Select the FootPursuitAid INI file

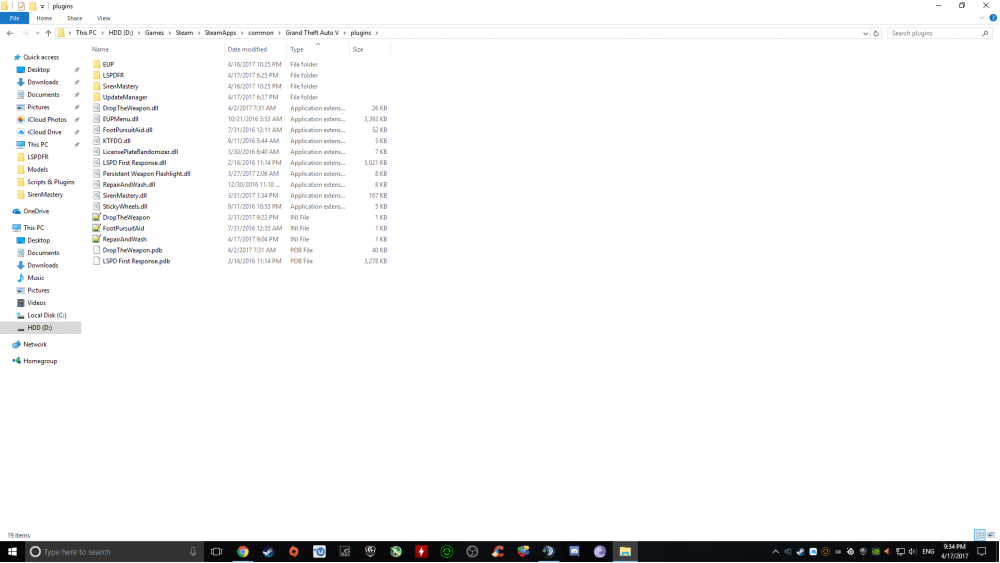pyautogui.click(x=123, y=228)
